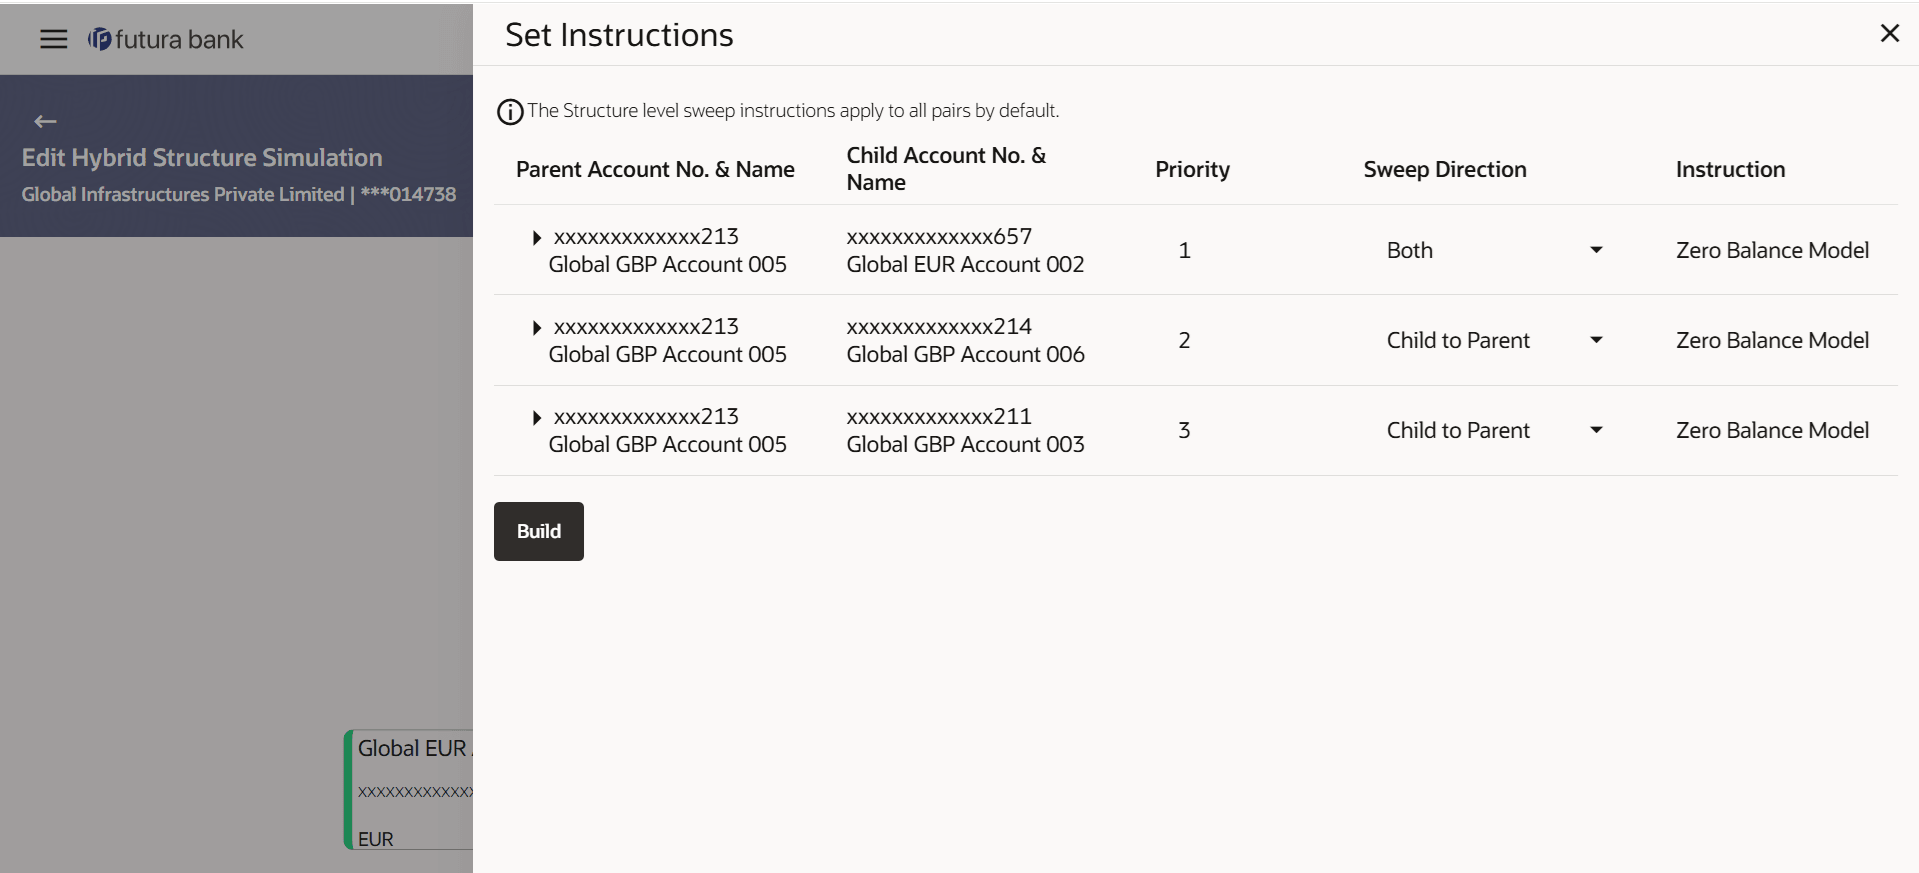Expand row with child Global GBP Account 003
This screenshot has height=873, width=1919.
coord(537,418)
